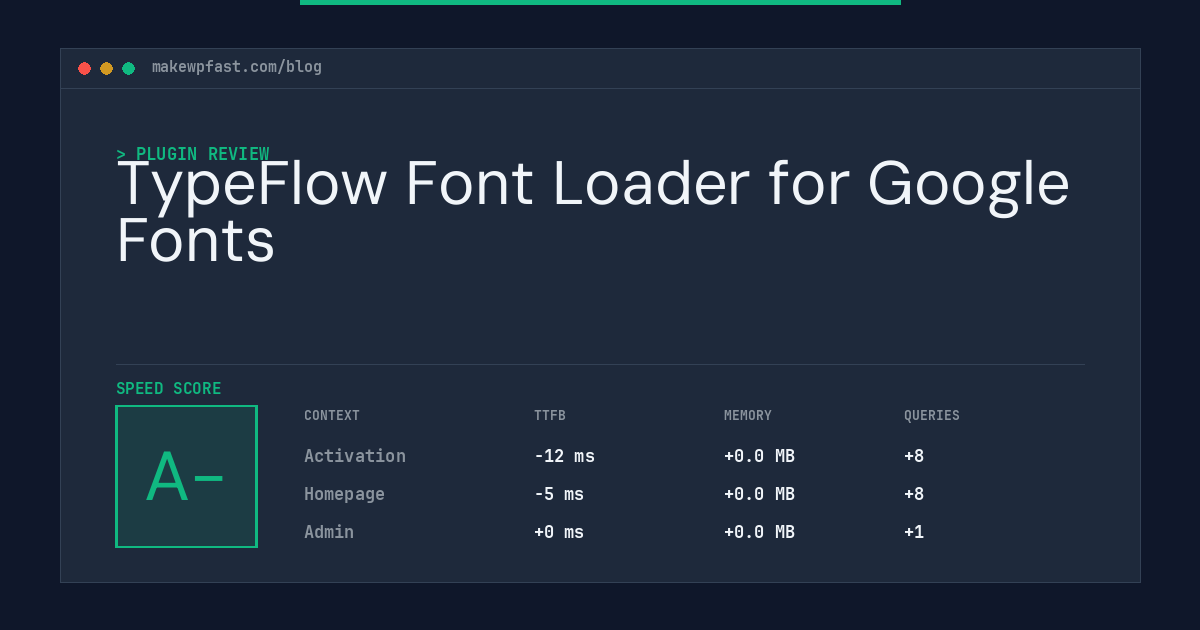Image resolution: width=1200 pixels, height=630 pixels.
Task: Select the Admin row label
Action: pos(329,532)
